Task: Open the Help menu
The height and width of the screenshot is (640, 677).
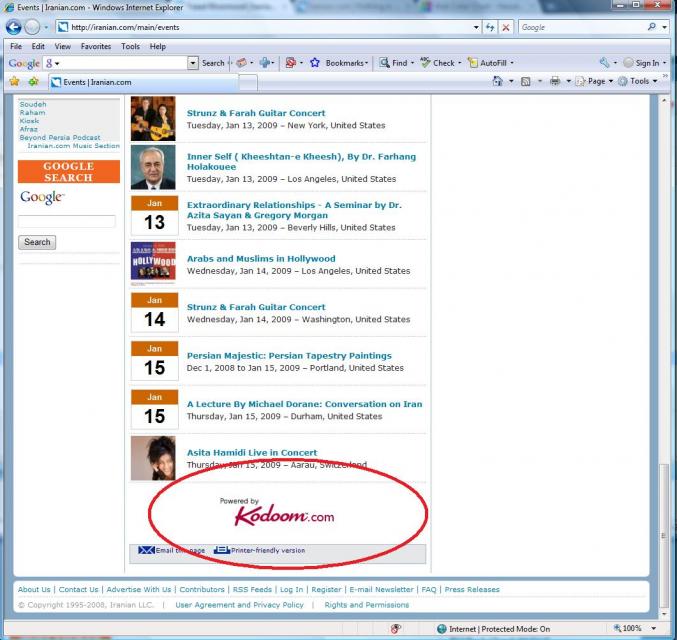Action: coord(158,46)
